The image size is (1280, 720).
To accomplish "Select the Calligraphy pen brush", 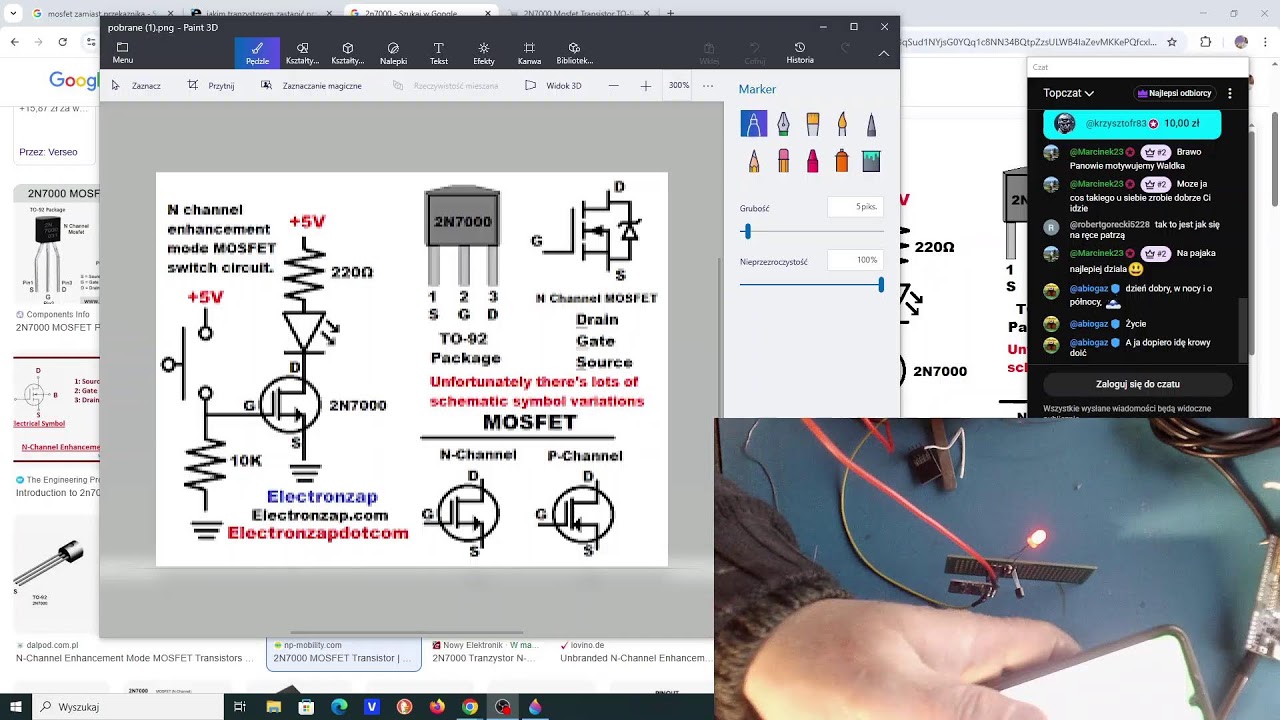I will pos(783,124).
